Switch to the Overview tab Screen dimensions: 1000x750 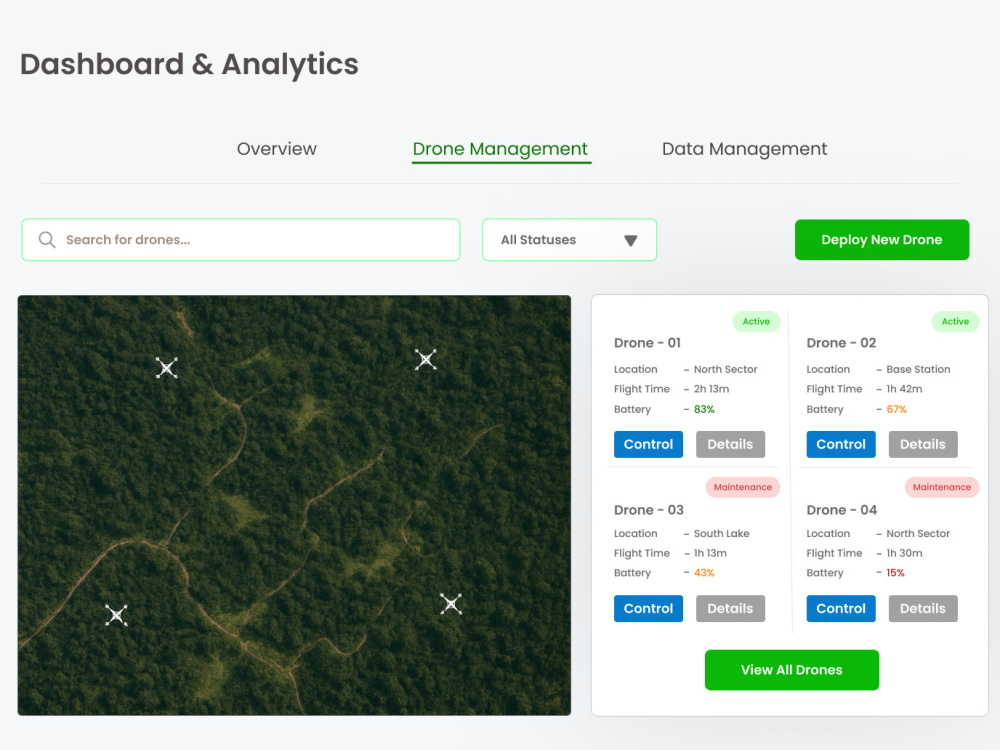pyautogui.click(x=277, y=149)
